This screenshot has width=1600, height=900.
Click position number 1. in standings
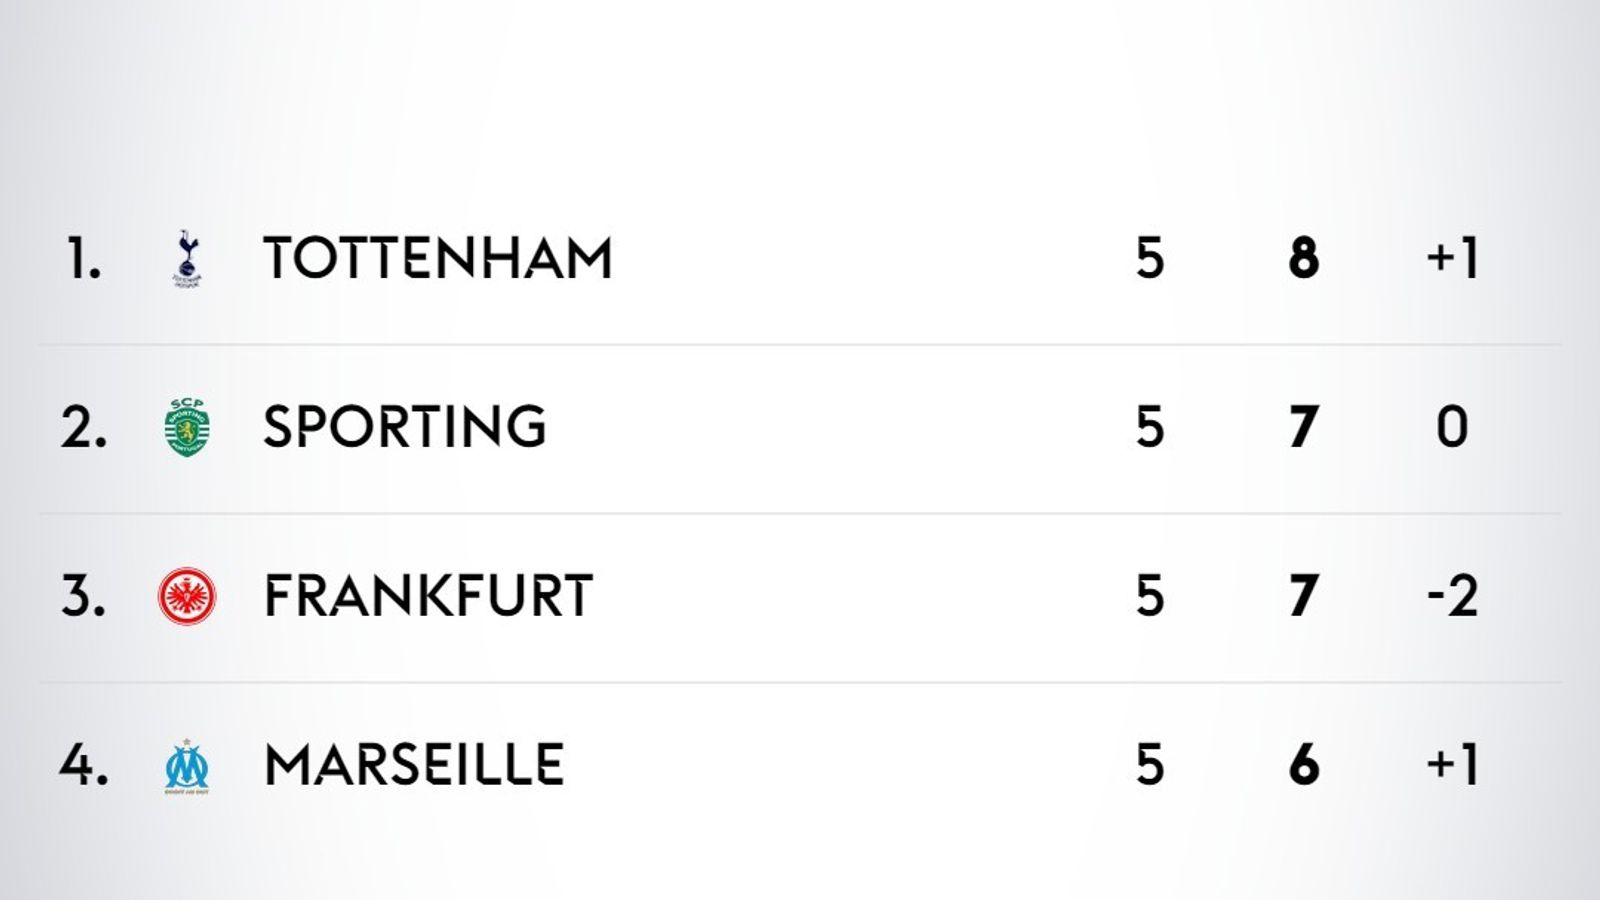pos(84,258)
